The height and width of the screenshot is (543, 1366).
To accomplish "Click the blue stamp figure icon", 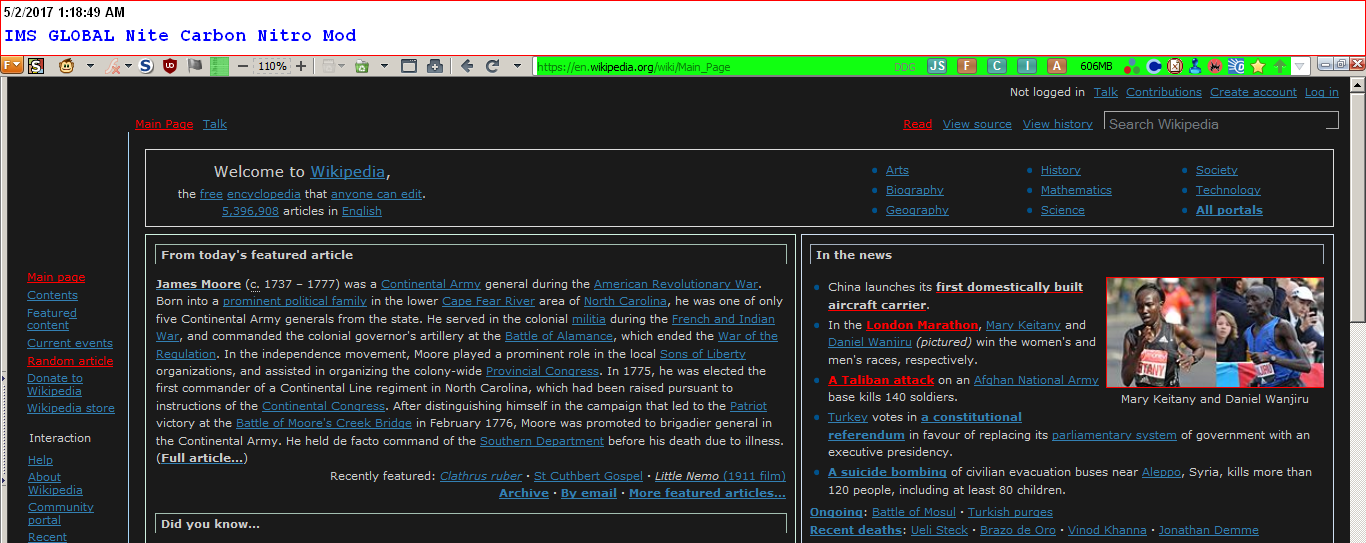I will [x=1195, y=66].
